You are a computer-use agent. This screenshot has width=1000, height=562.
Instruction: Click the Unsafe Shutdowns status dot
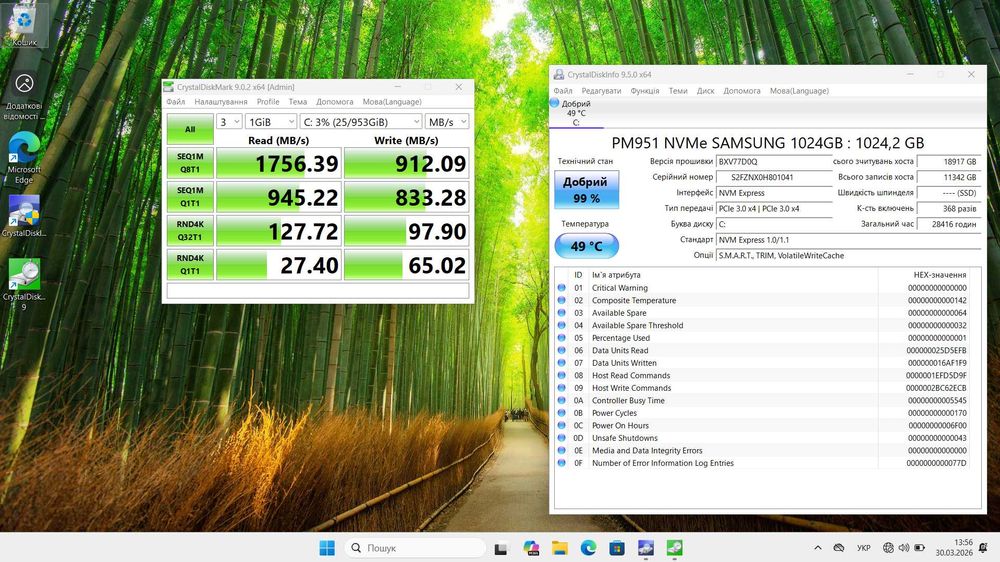[x=561, y=438]
